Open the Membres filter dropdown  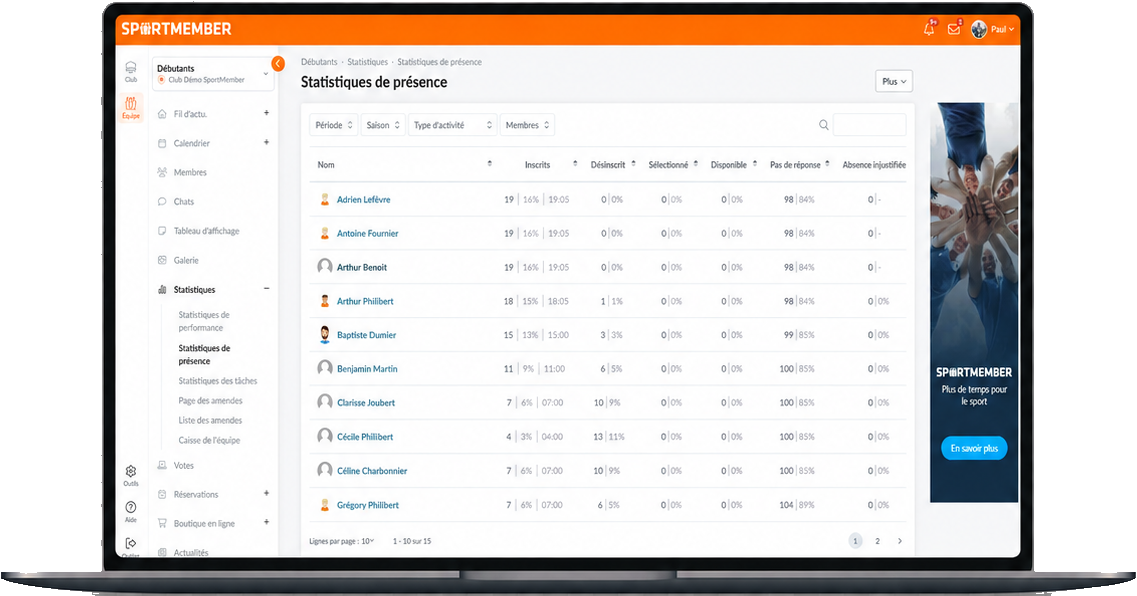coord(527,125)
